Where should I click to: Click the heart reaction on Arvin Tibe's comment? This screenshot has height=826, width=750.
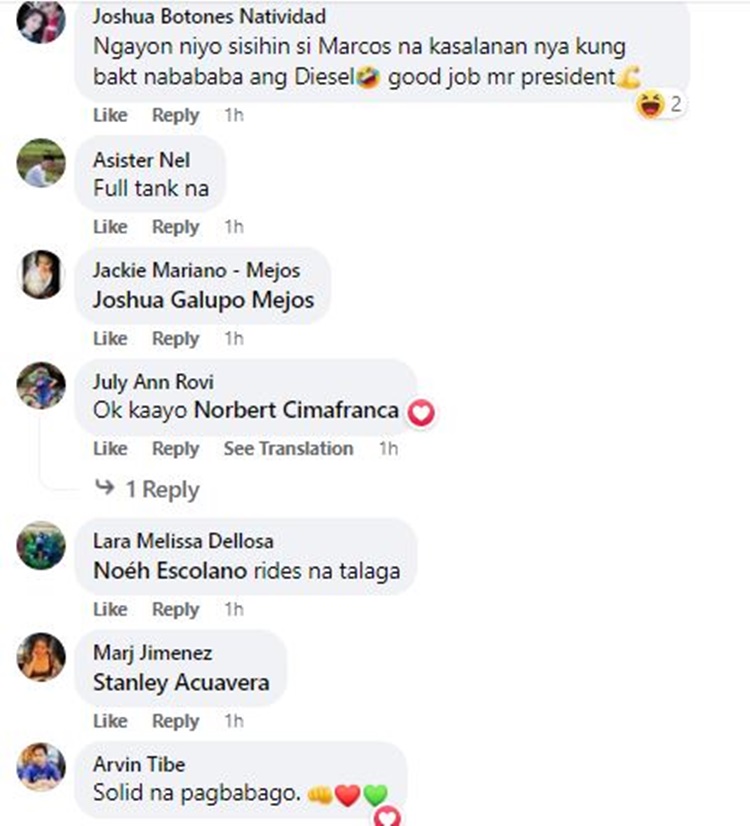[x=387, y=815]
